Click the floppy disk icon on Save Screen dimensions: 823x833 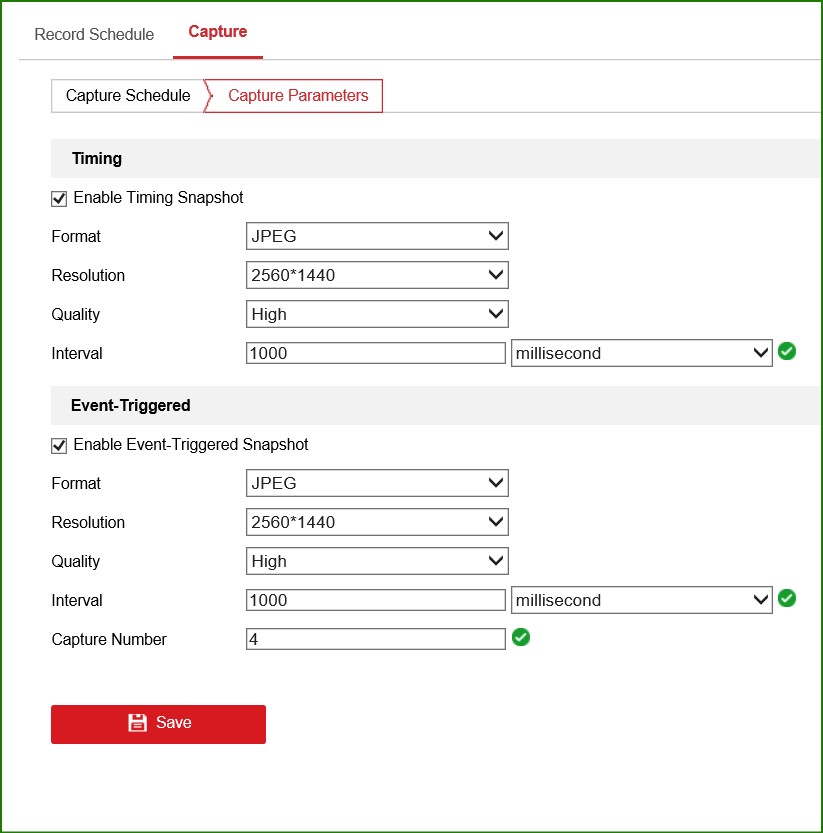(138, 723)
